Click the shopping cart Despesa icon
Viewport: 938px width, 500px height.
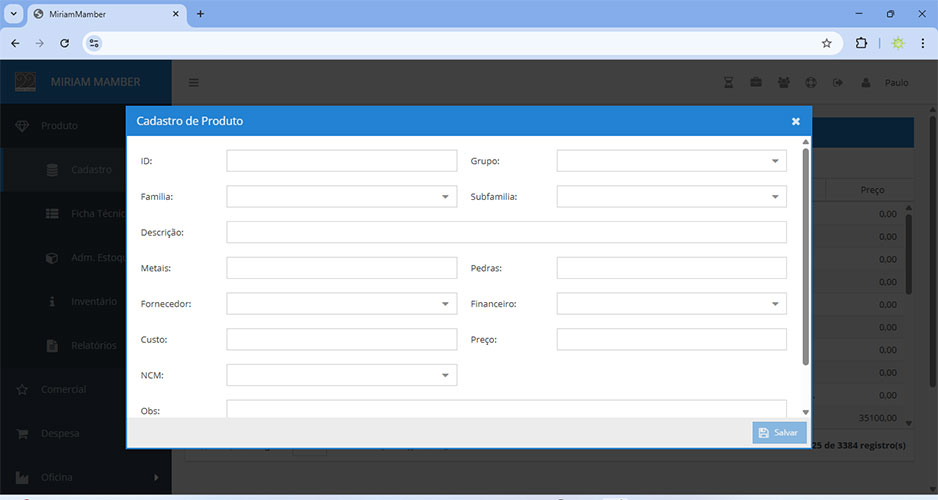click(22, 434)
